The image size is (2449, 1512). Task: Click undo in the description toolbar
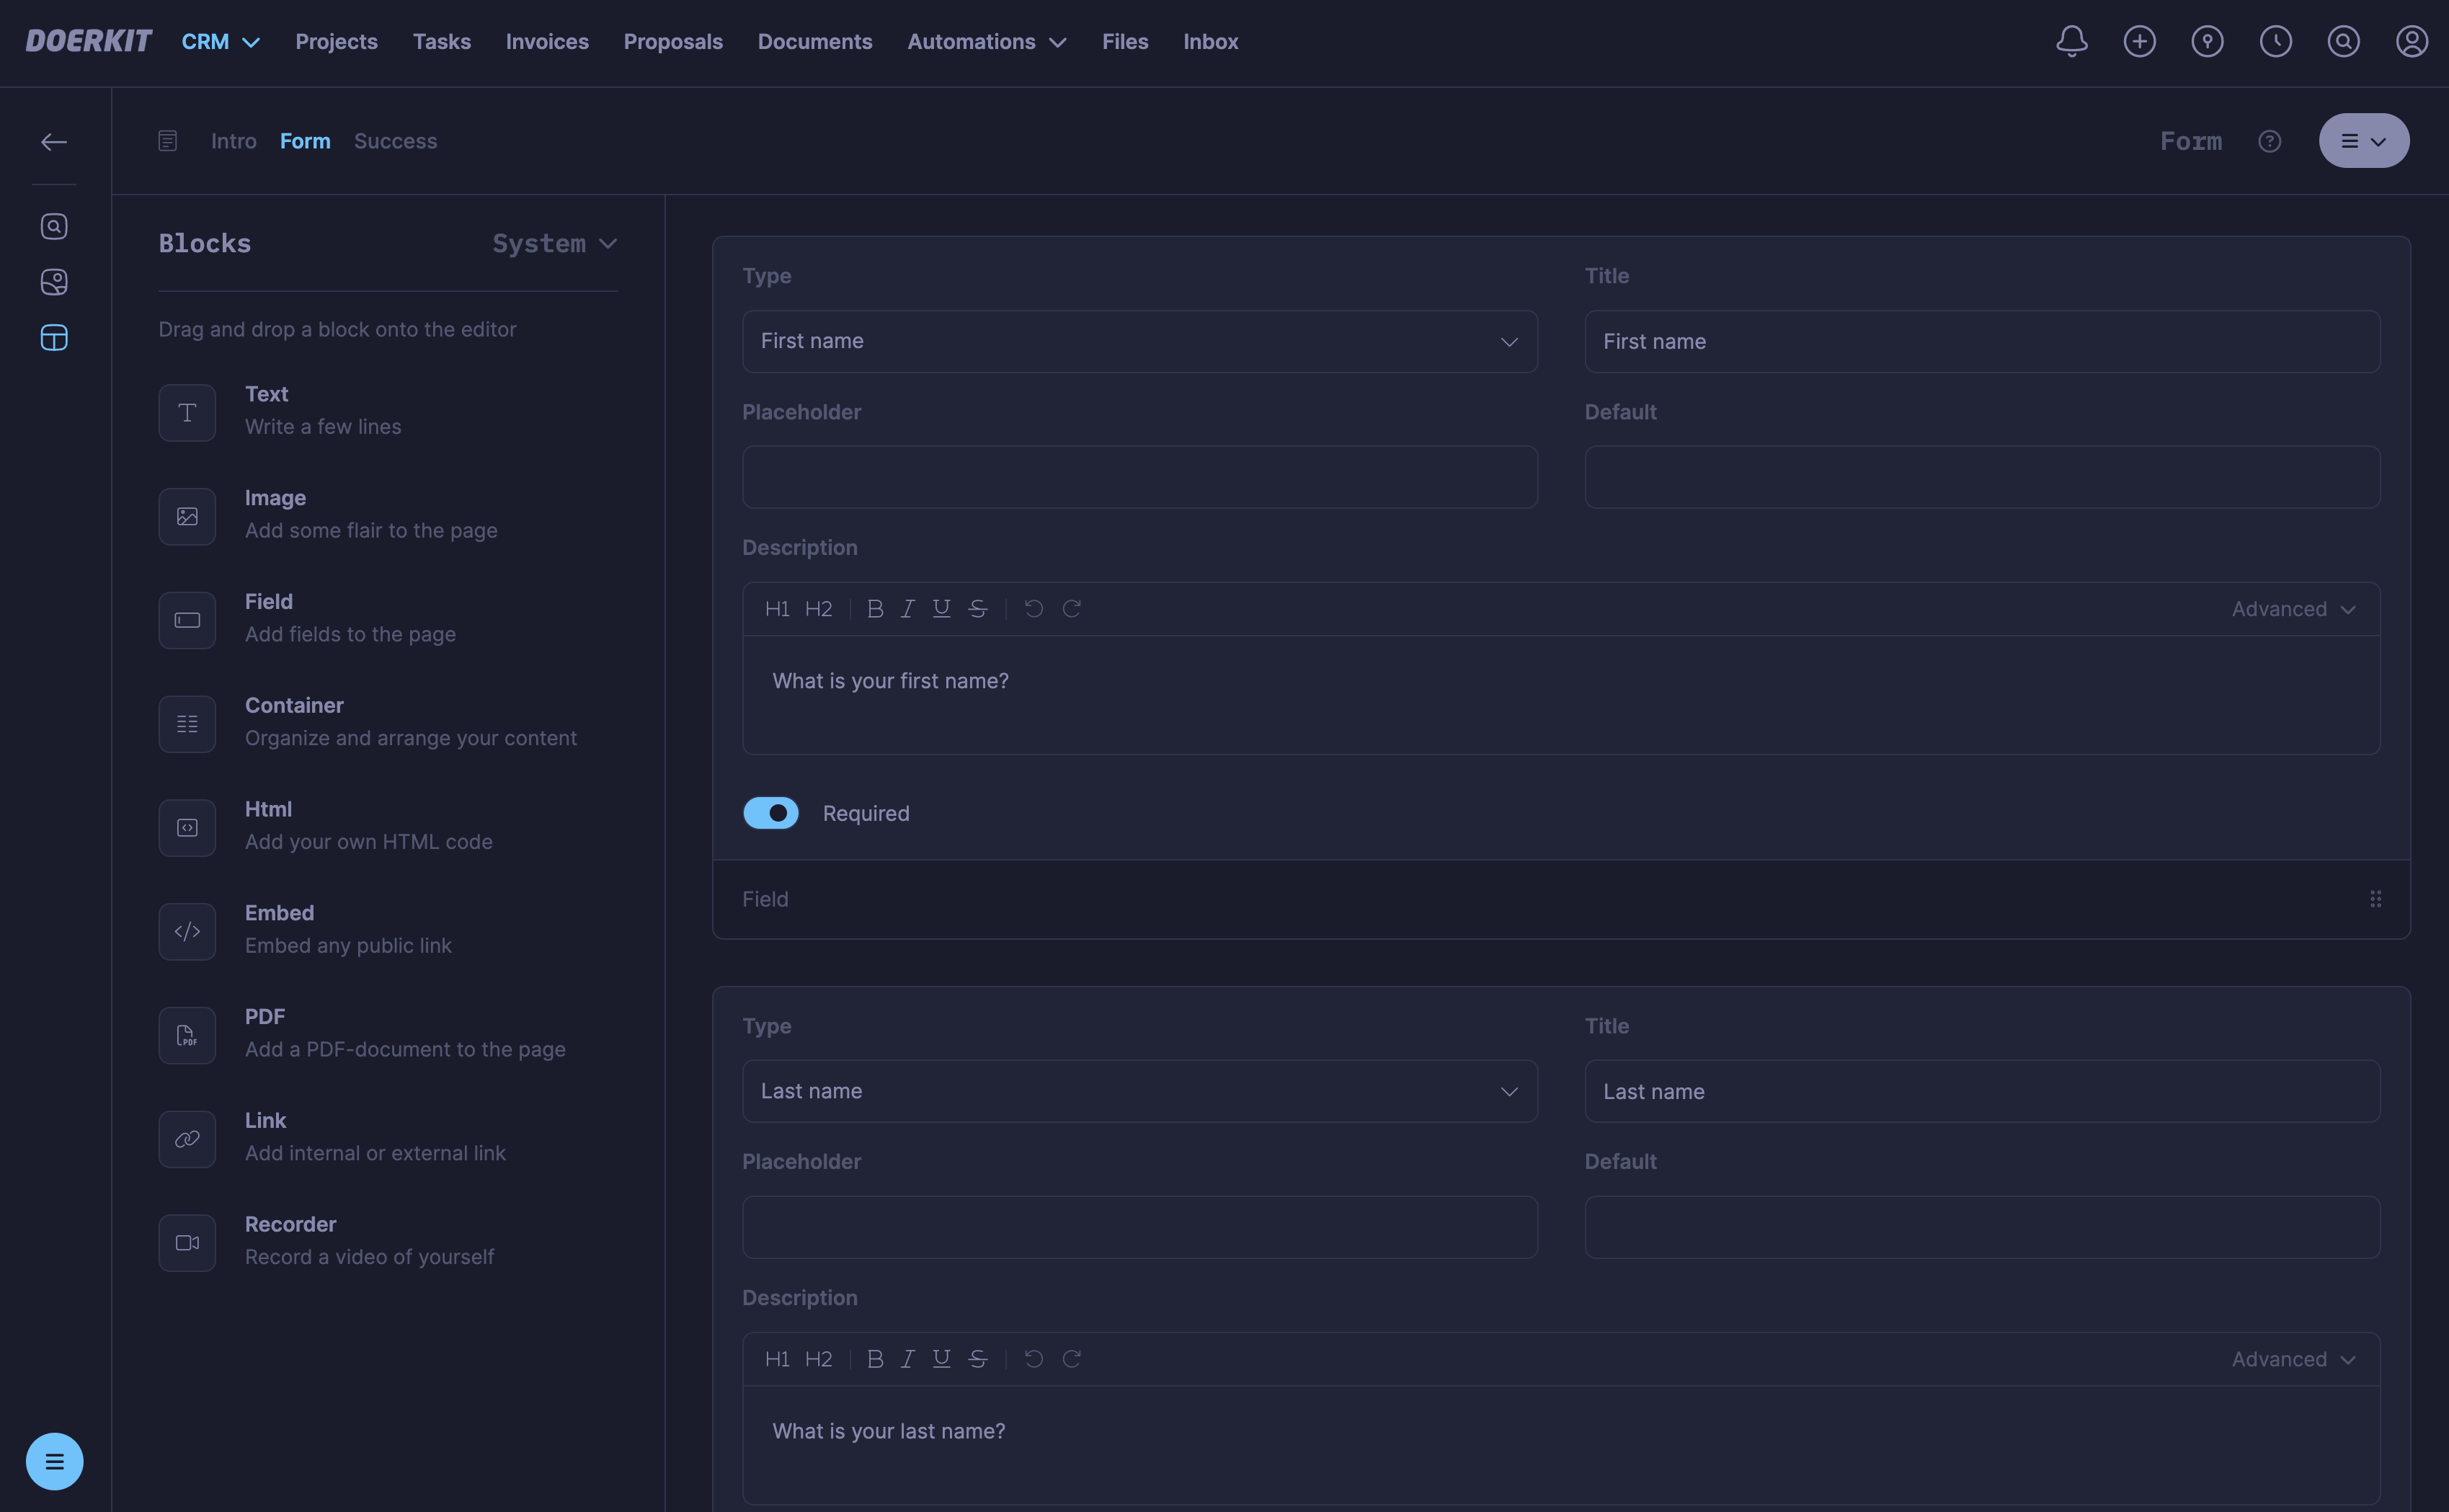click(1033, 608)
